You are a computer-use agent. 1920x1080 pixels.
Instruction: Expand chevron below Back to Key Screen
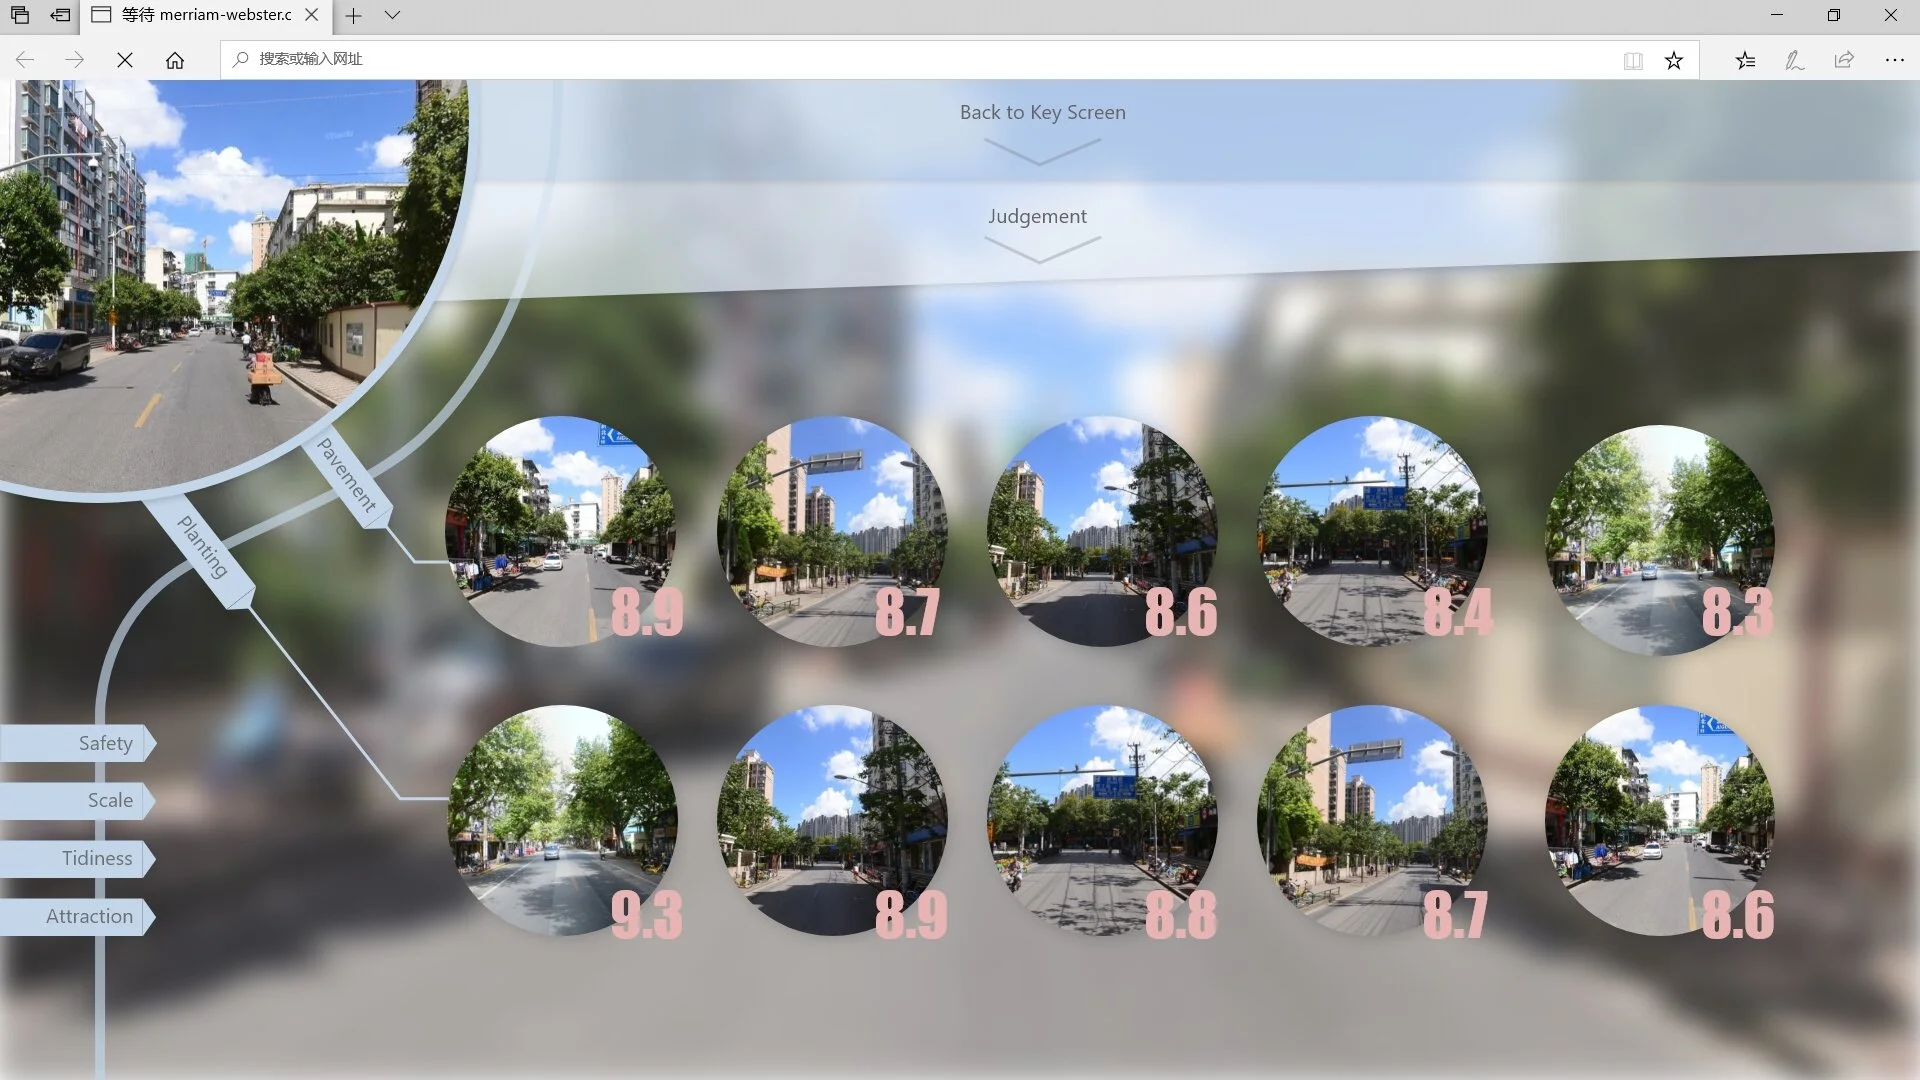(x=1041, y=151)
